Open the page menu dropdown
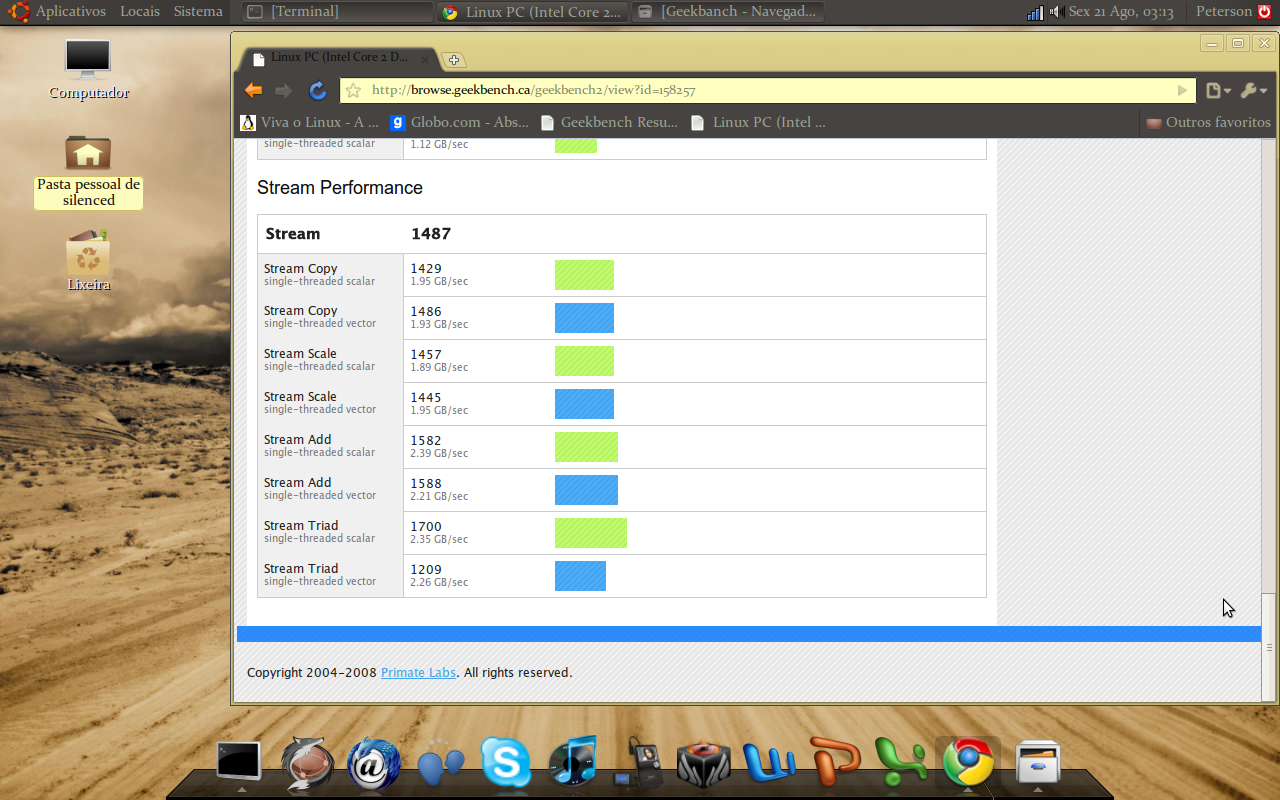 coord(1218,91)
